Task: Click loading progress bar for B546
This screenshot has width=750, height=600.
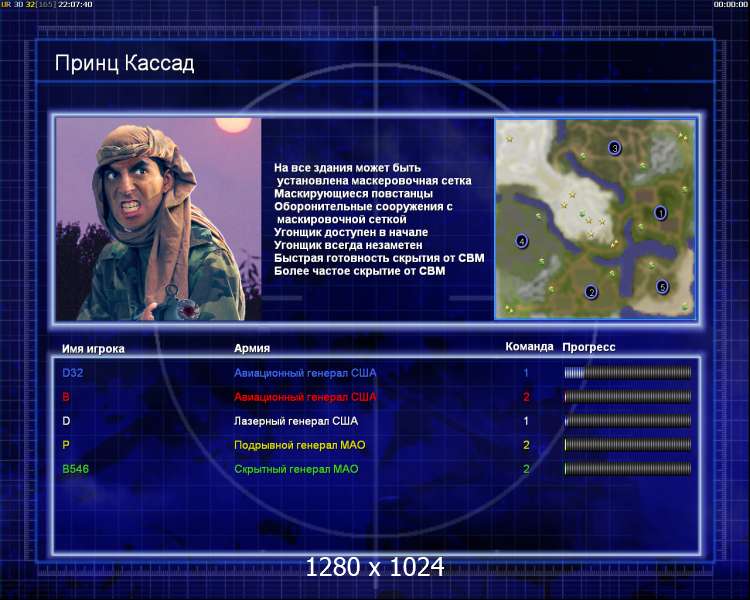Action: [628, 469]
